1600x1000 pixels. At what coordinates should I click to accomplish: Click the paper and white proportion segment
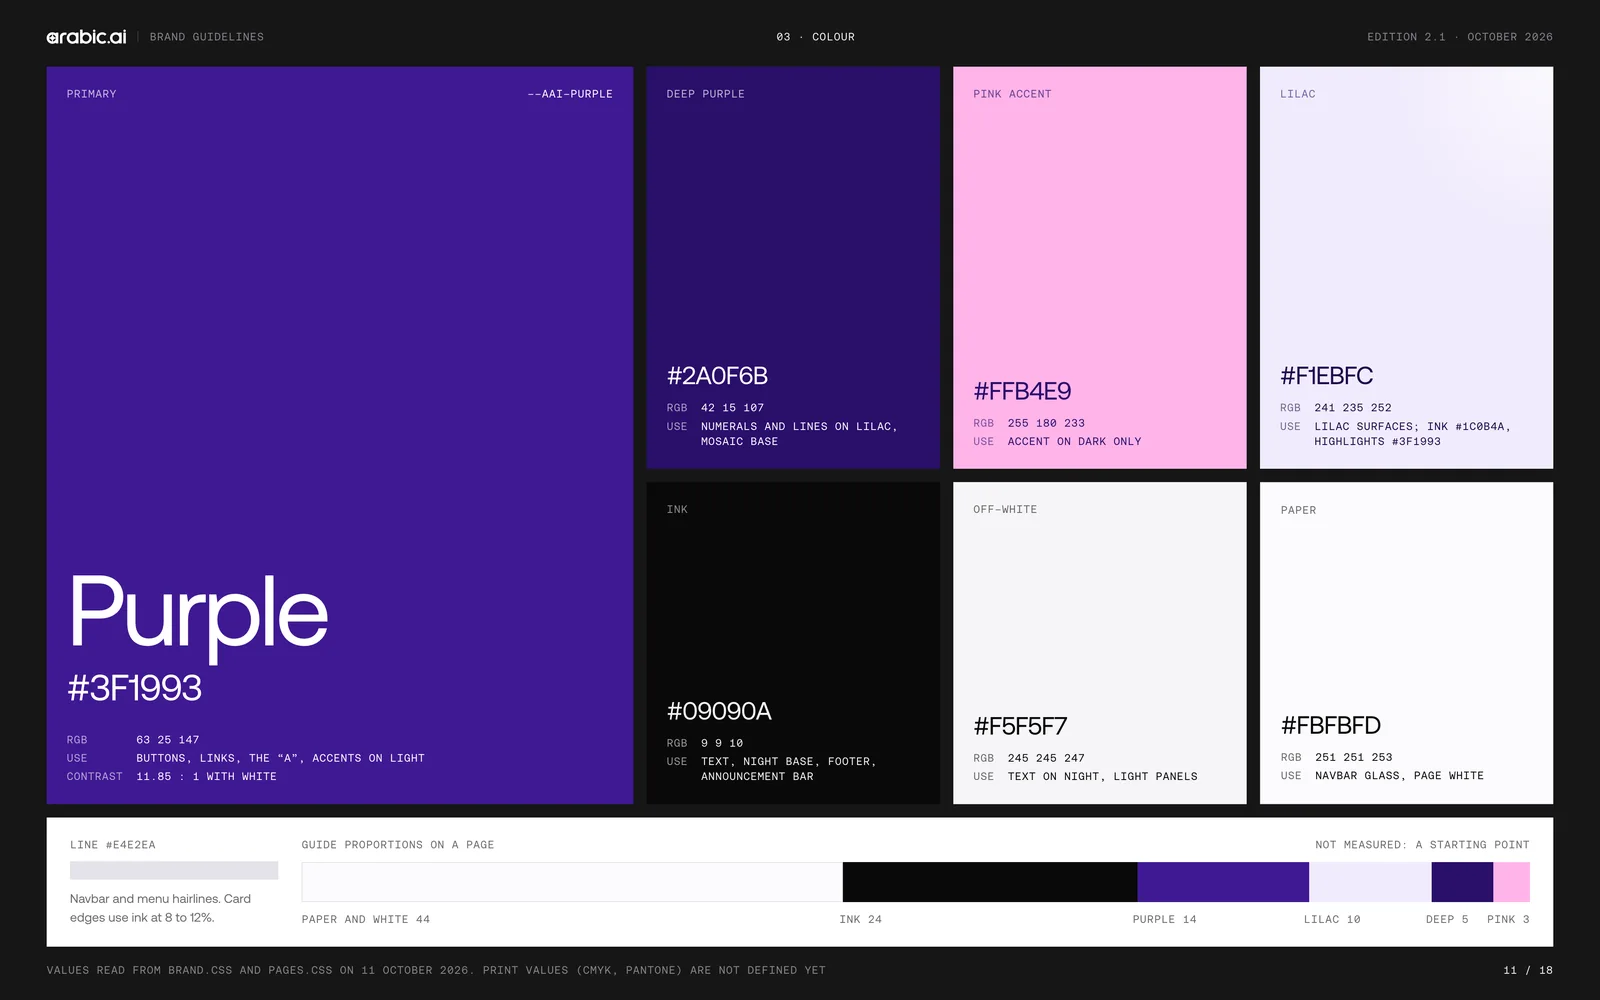[572, 882]
